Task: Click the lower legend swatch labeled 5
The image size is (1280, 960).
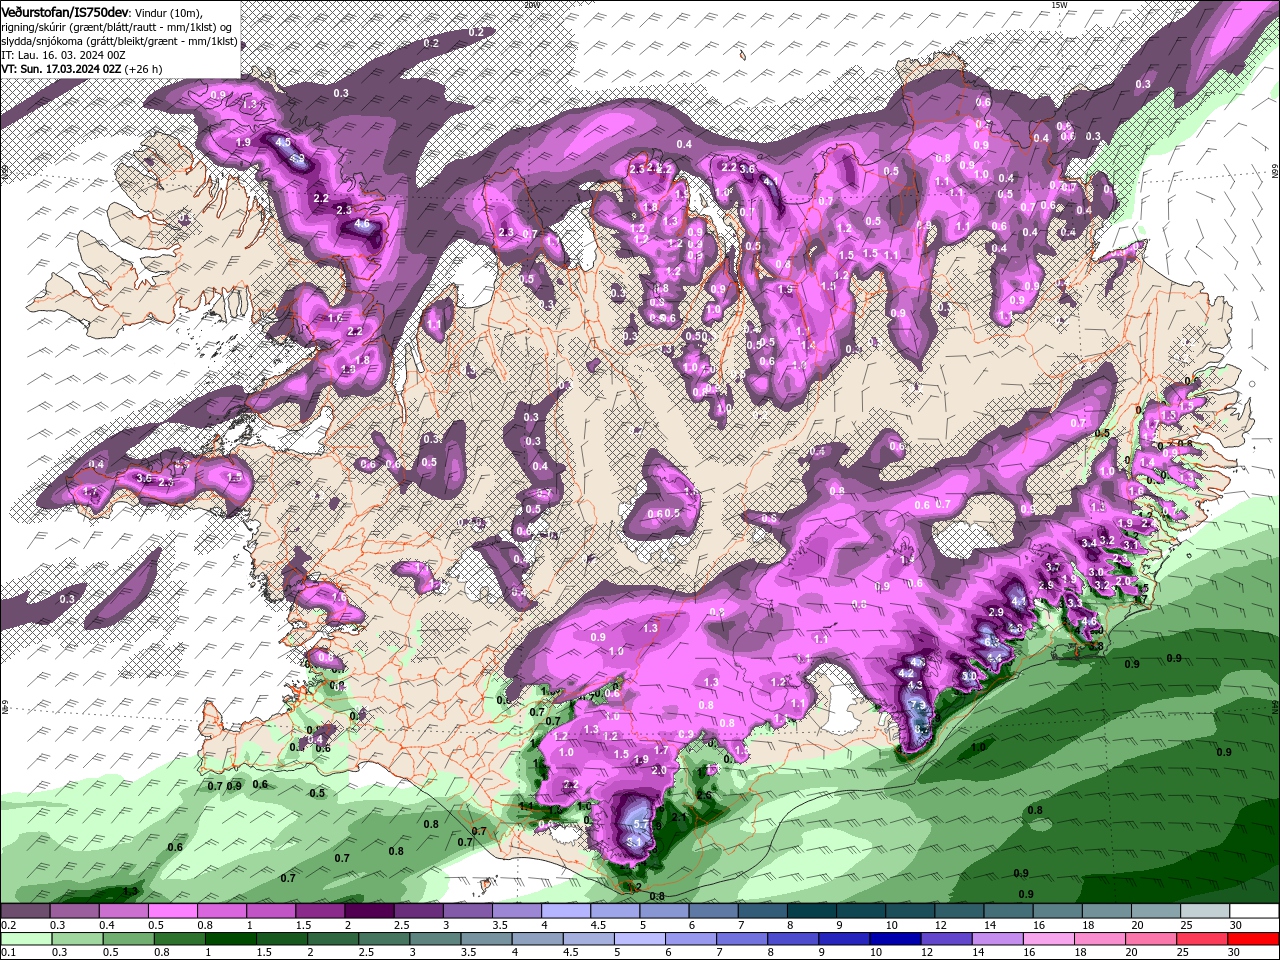Action: pos(640,939)
